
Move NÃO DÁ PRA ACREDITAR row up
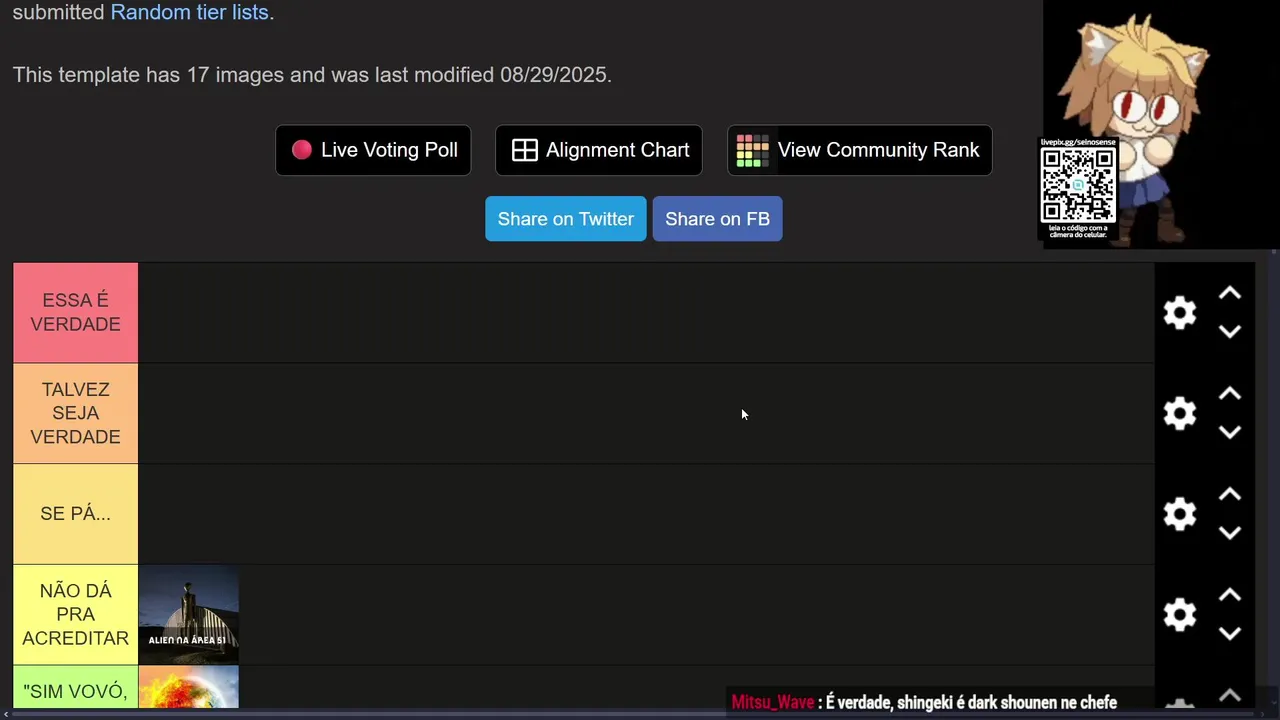point(1230,595)
